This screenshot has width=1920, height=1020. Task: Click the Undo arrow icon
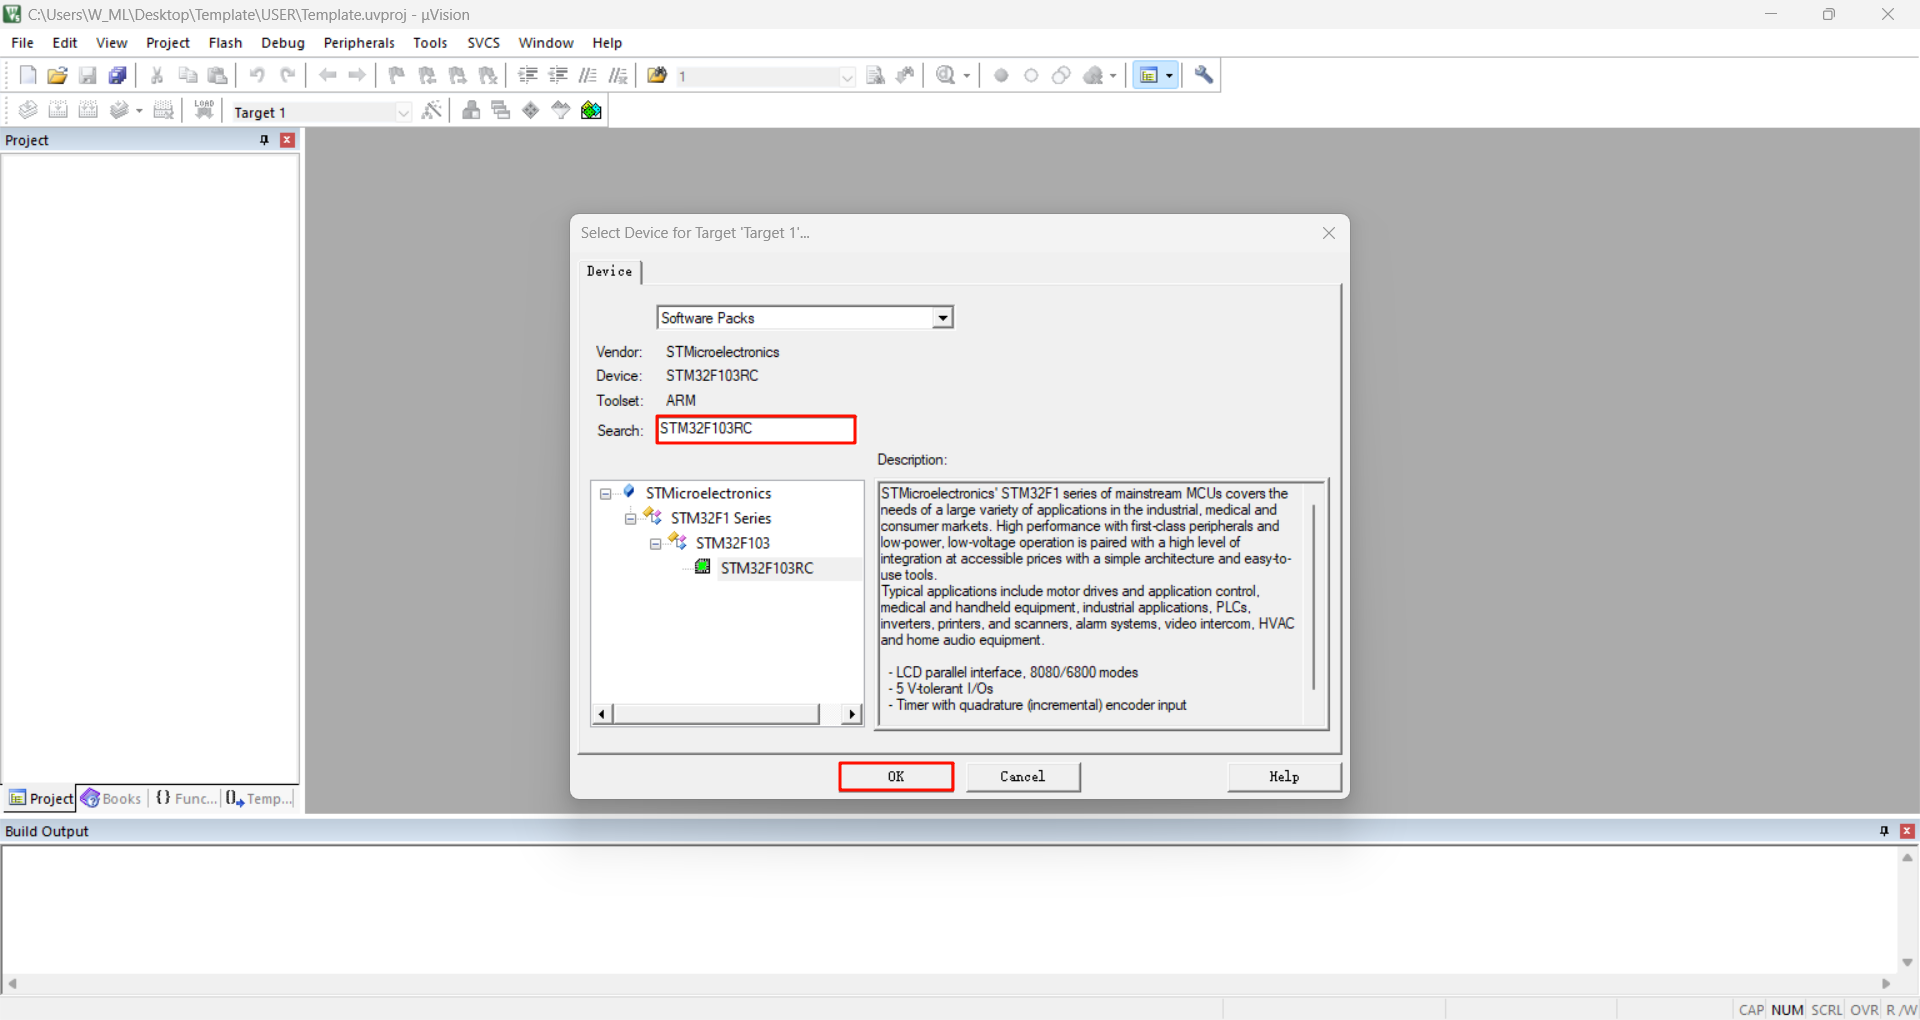click(x=257, y=75)
